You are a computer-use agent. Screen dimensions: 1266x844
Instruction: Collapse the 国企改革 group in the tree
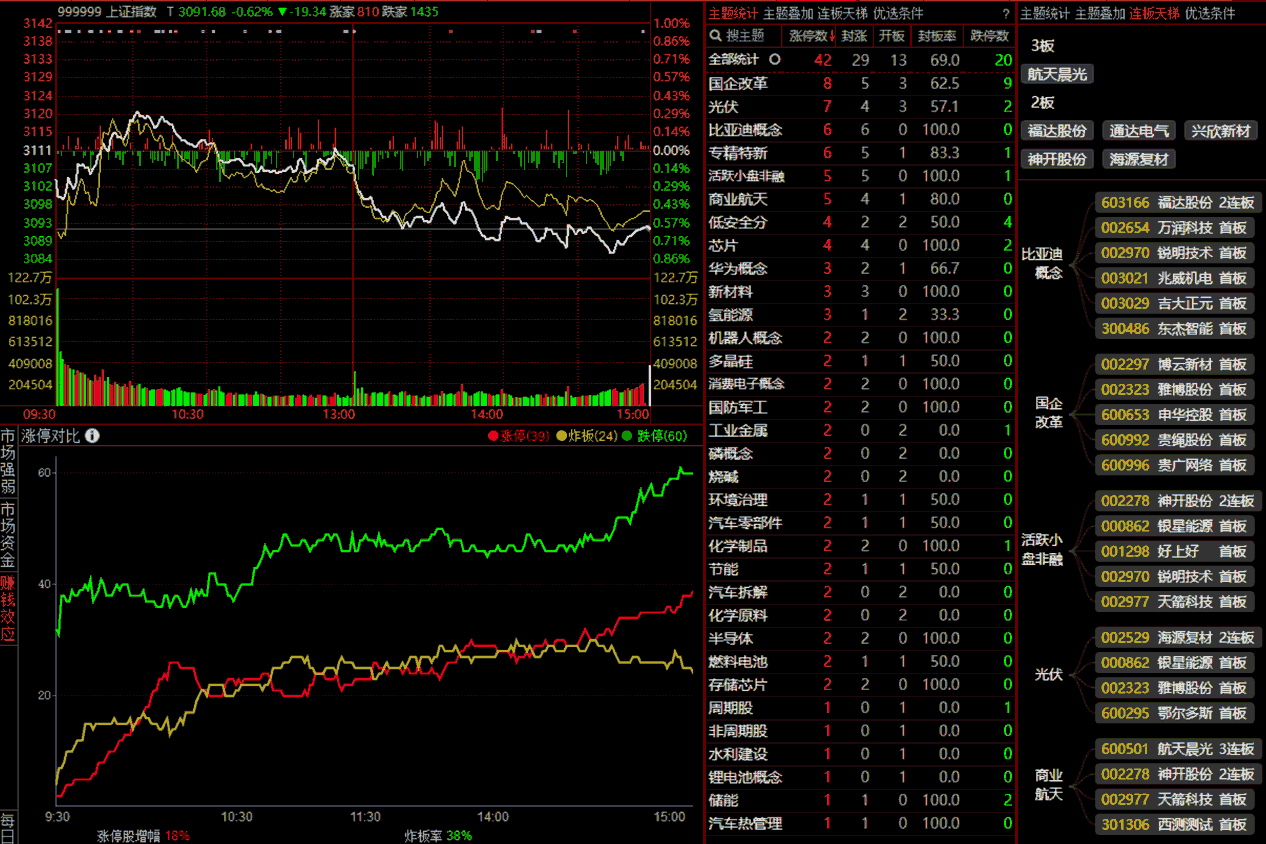click(x=1048, y=412)
